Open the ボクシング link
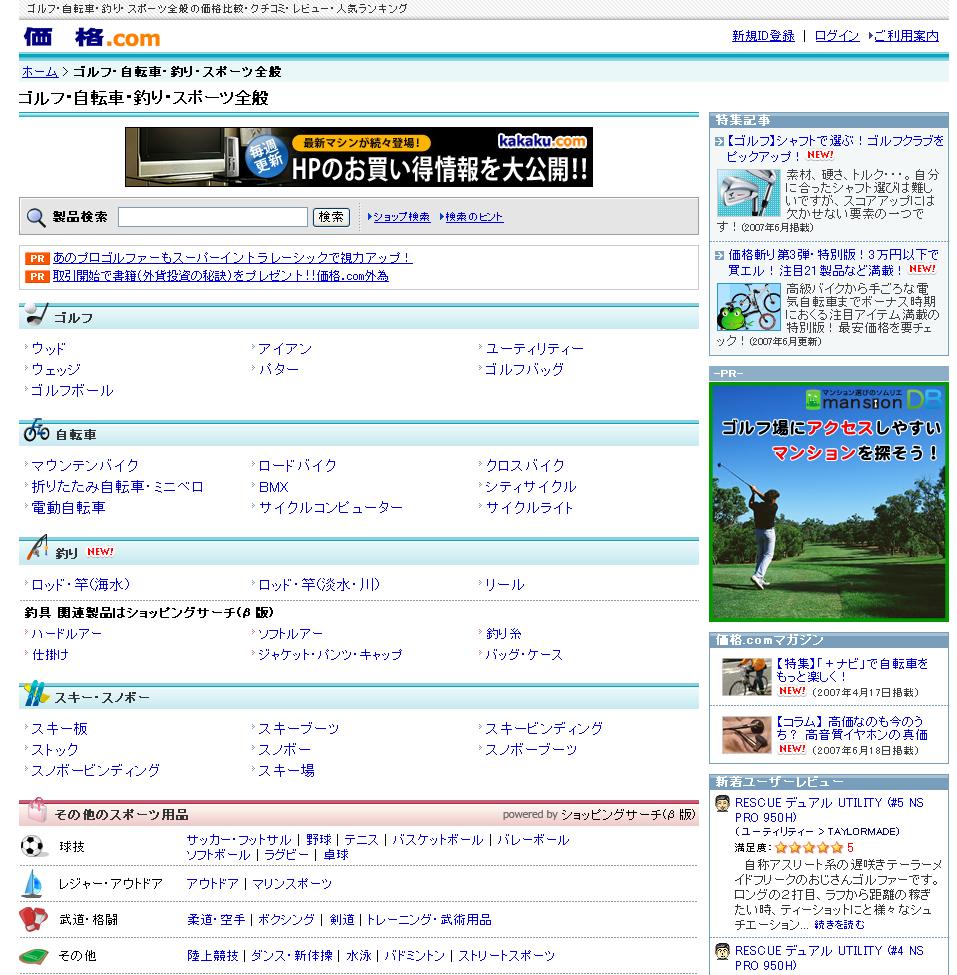Viewport: 957px width, 975px height. (286, 920)
